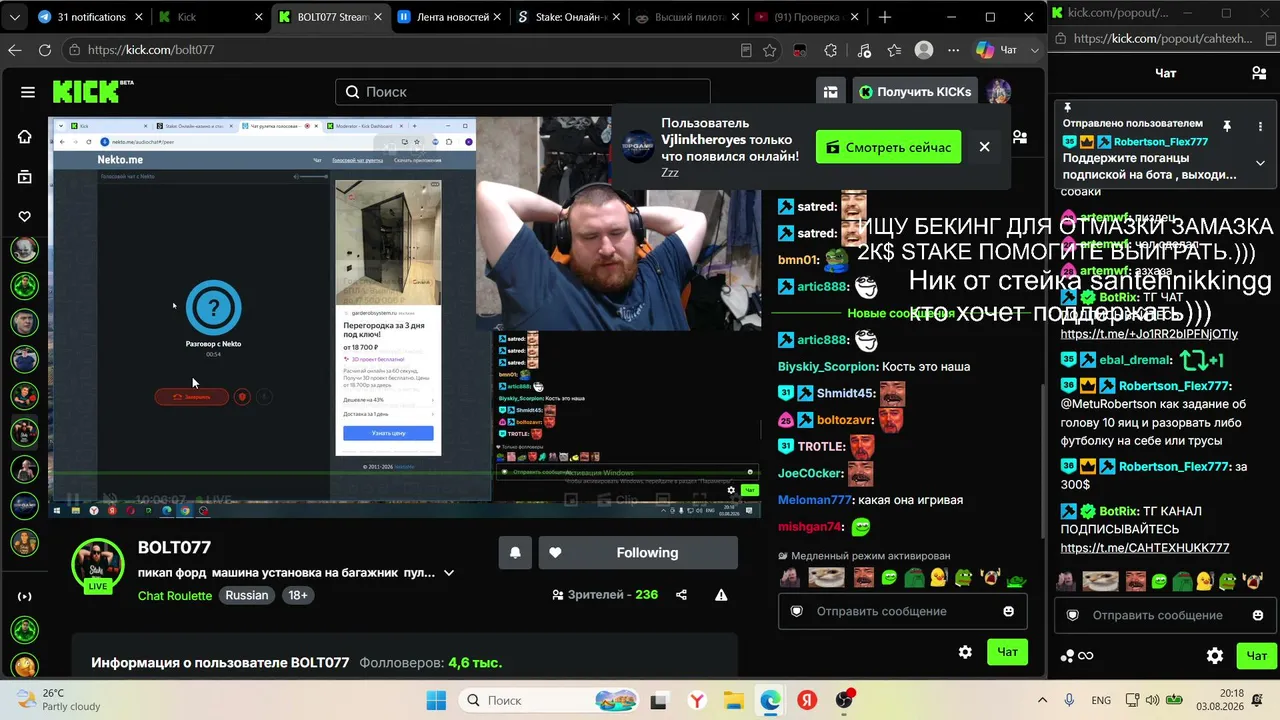Screen dimensions: 1280x720
Task: Reload the kick.com page
Action: click(45, 50)
